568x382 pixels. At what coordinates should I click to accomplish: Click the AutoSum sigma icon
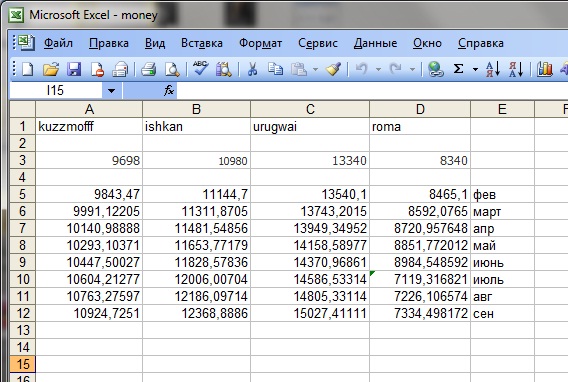tap(458, 69)
